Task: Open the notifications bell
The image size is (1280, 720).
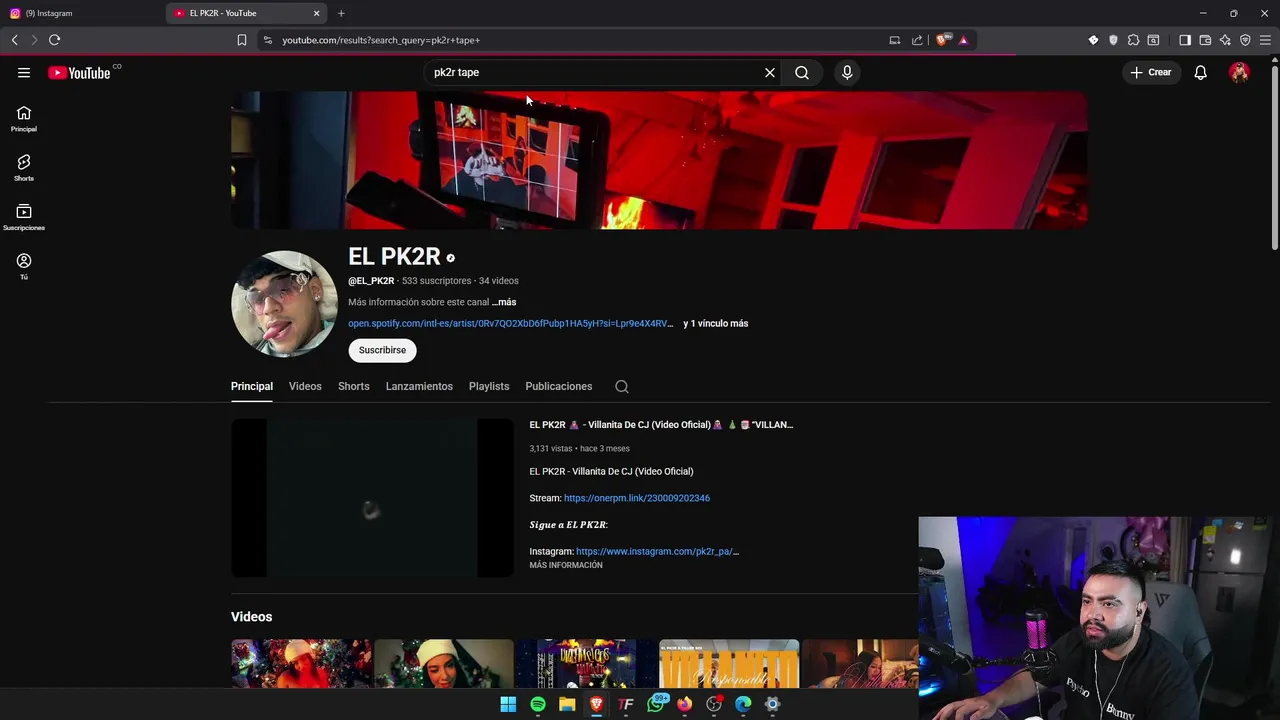Action: [1201, 72]
